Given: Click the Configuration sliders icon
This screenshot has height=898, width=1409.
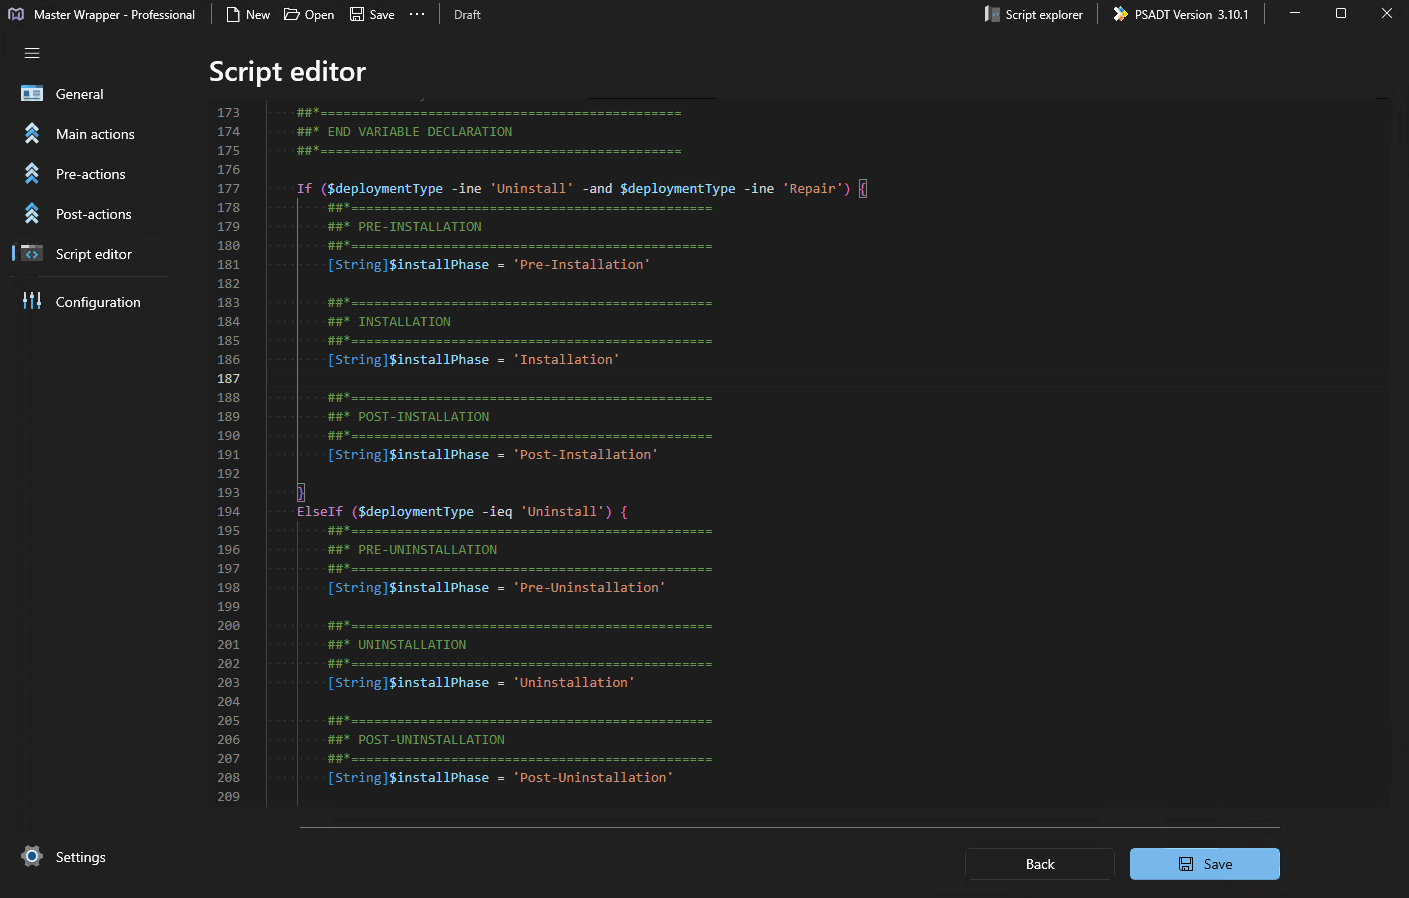Looking at the screenshot, I should coord(32,301).
